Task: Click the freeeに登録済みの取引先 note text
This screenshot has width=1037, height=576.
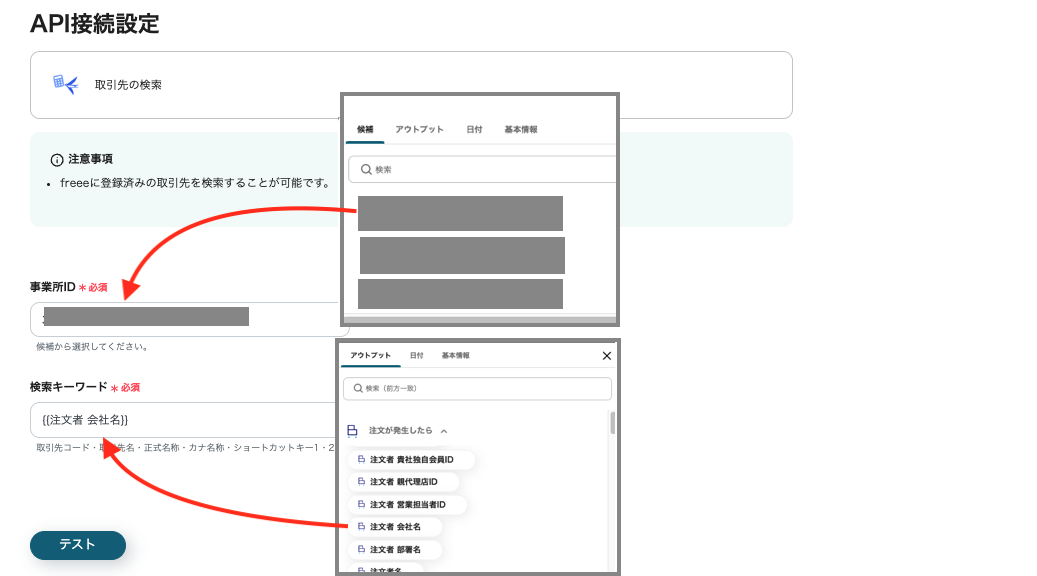Action: (x=196, y=183)
